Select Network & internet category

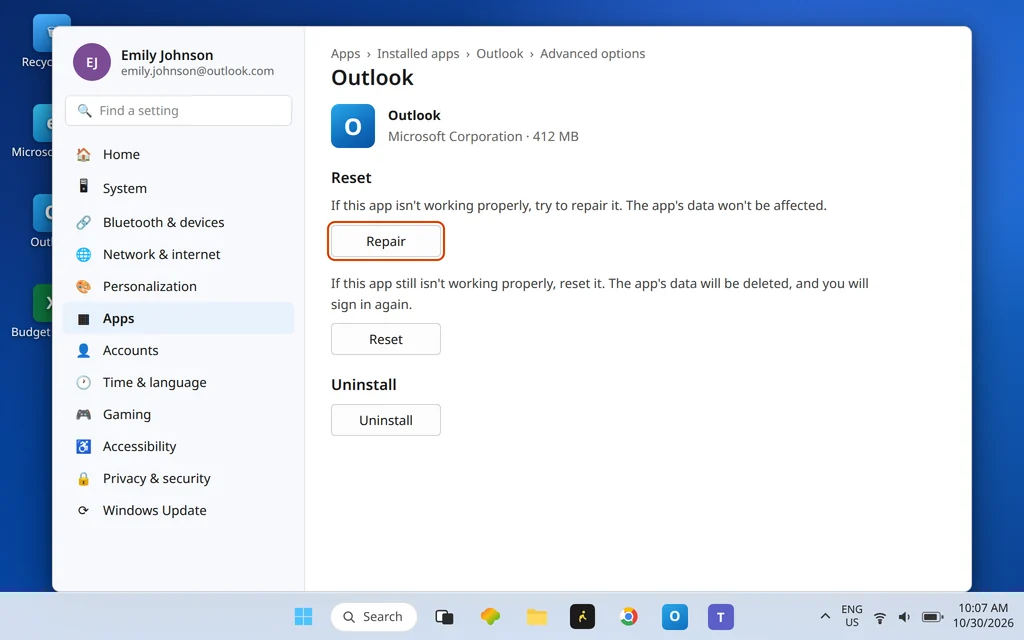[x=178, y=254]
